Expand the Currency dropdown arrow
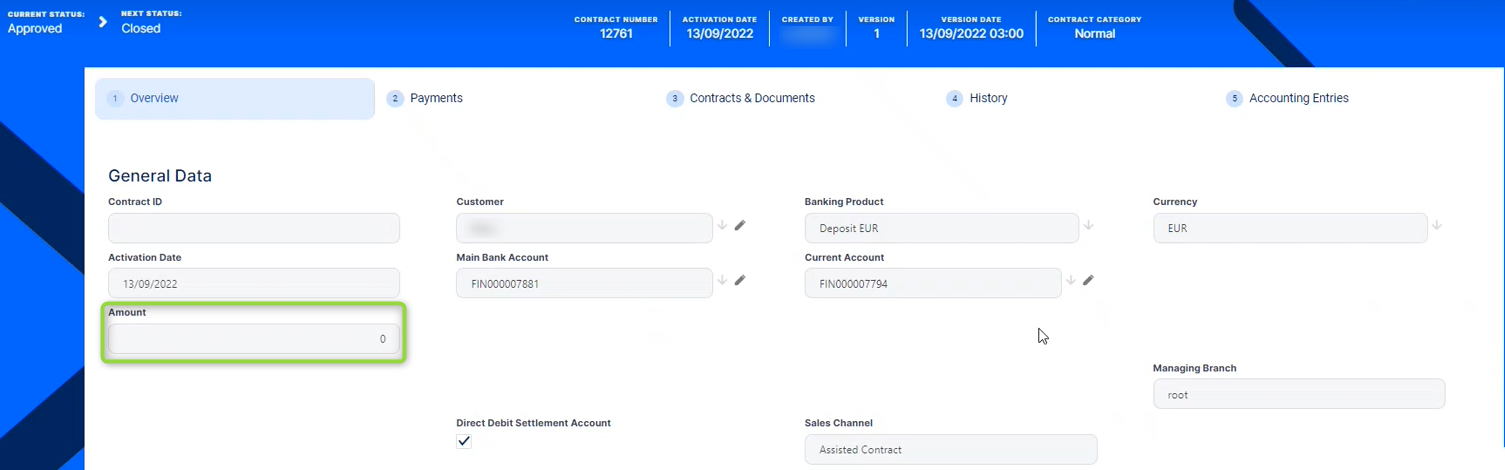The image size is (1505, 470). [x=1437, y=226]
